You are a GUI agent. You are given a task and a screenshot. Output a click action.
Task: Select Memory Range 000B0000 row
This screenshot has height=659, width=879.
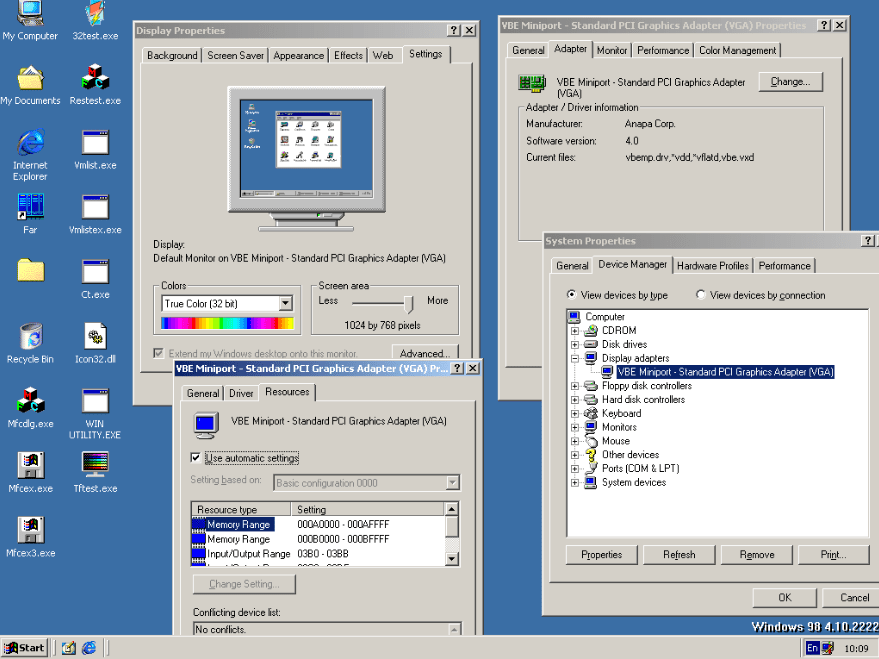(x=318, y=539)
